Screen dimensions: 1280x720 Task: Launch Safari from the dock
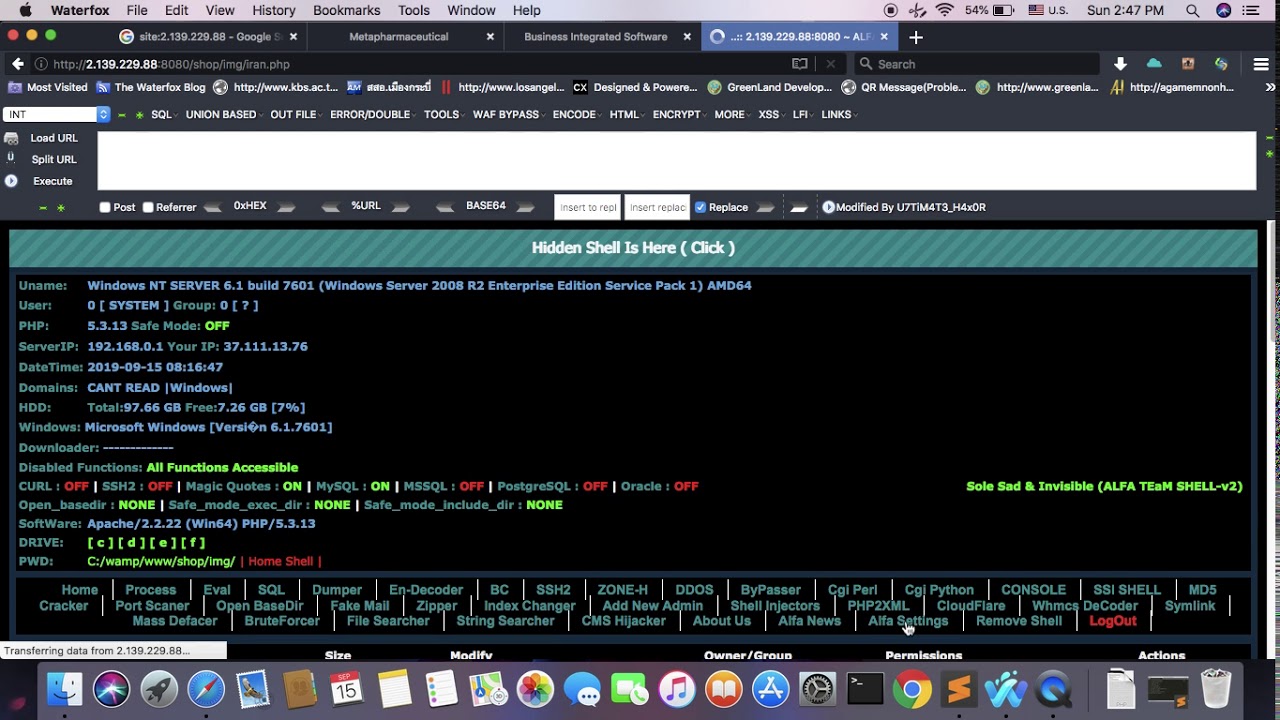click(x=206, y=689)
